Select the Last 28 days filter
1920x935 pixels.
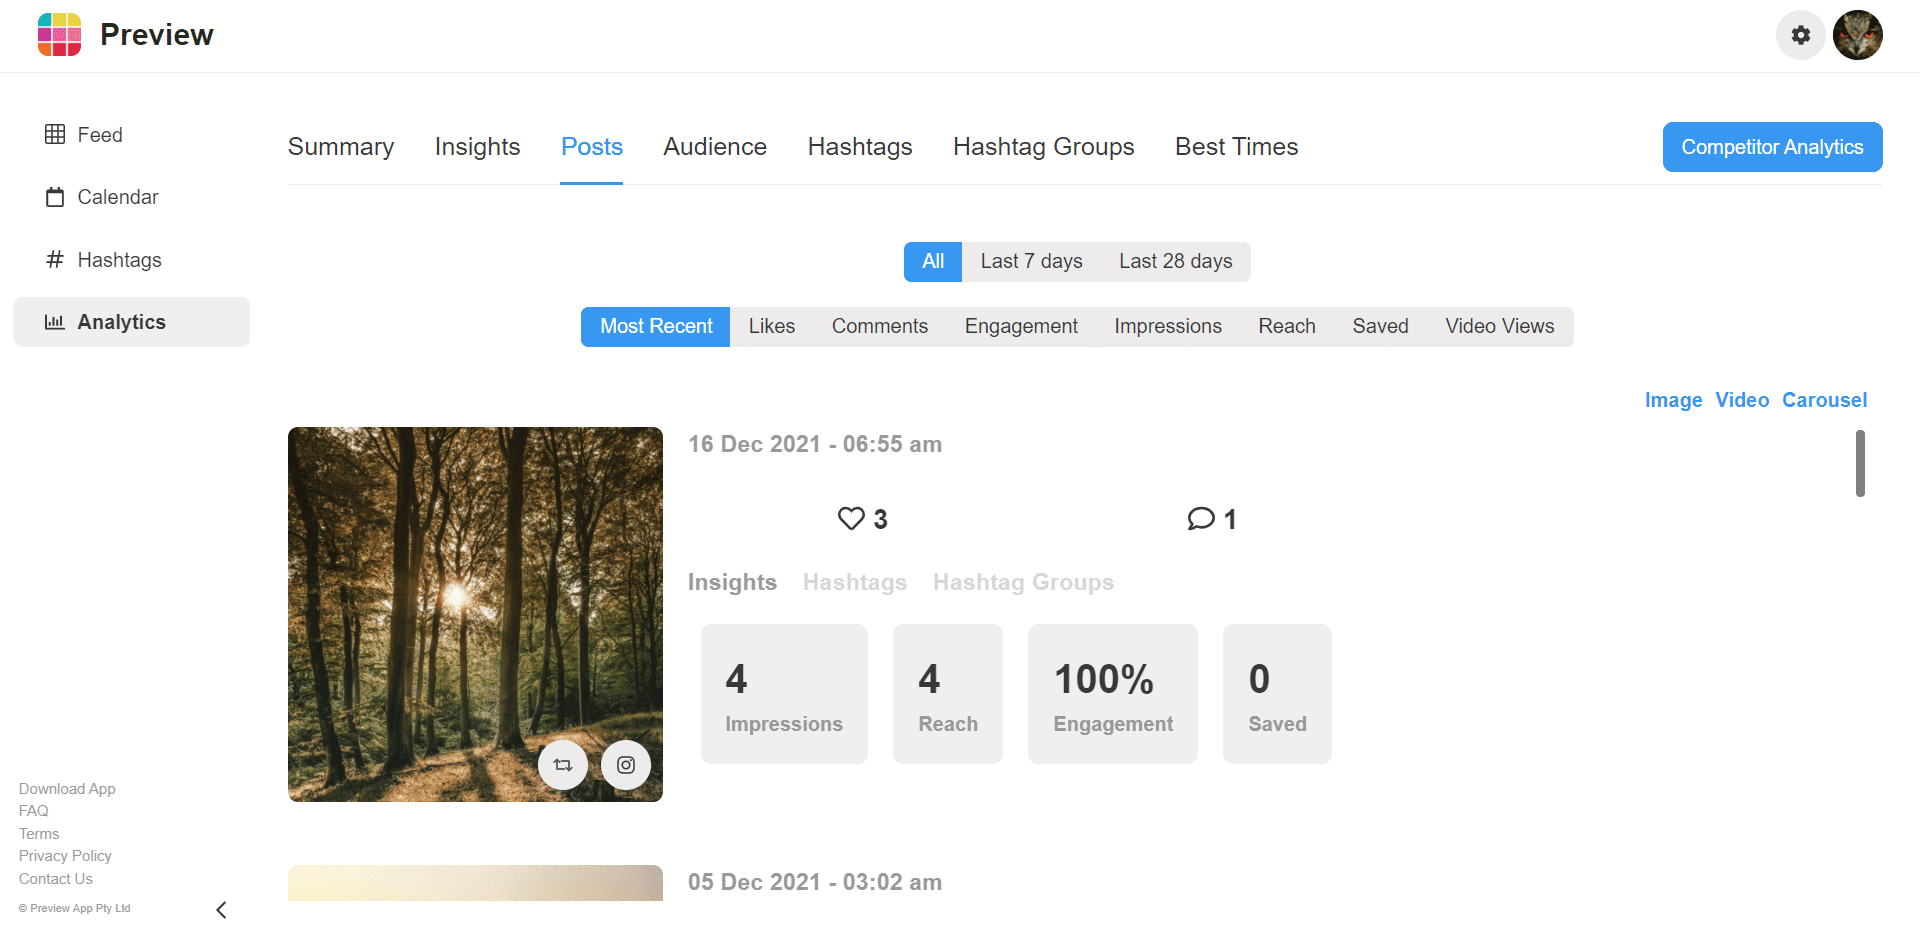click(x=1175, y=262)
